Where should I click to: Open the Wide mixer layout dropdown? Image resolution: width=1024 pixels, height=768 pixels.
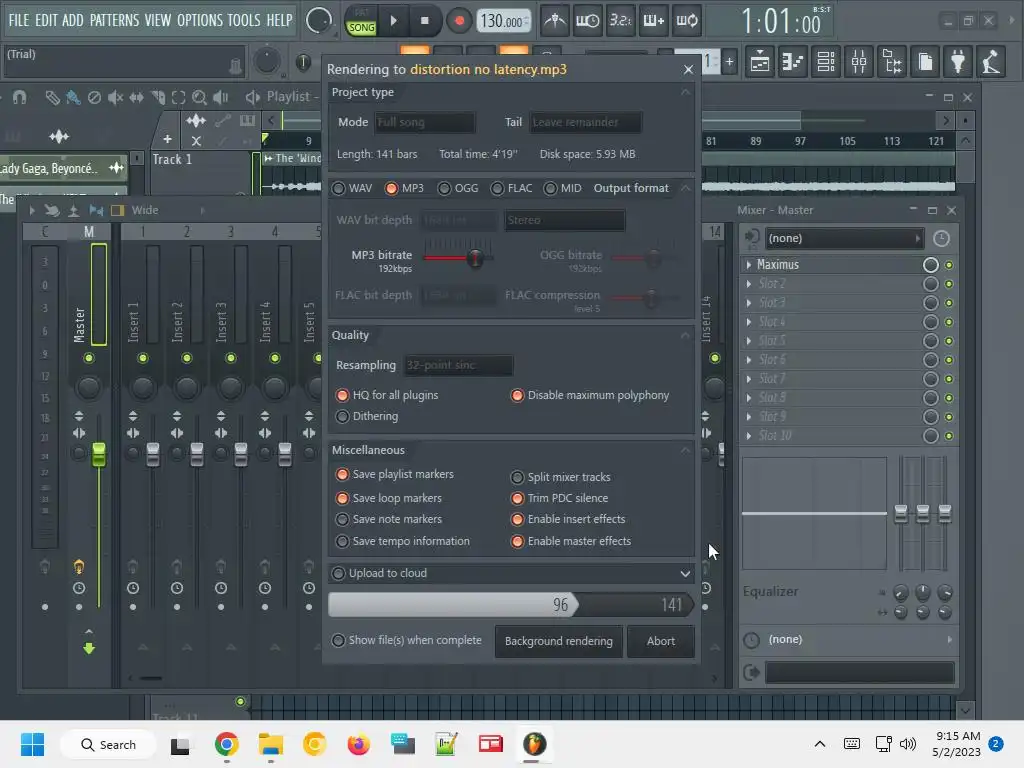pos(145,210)
